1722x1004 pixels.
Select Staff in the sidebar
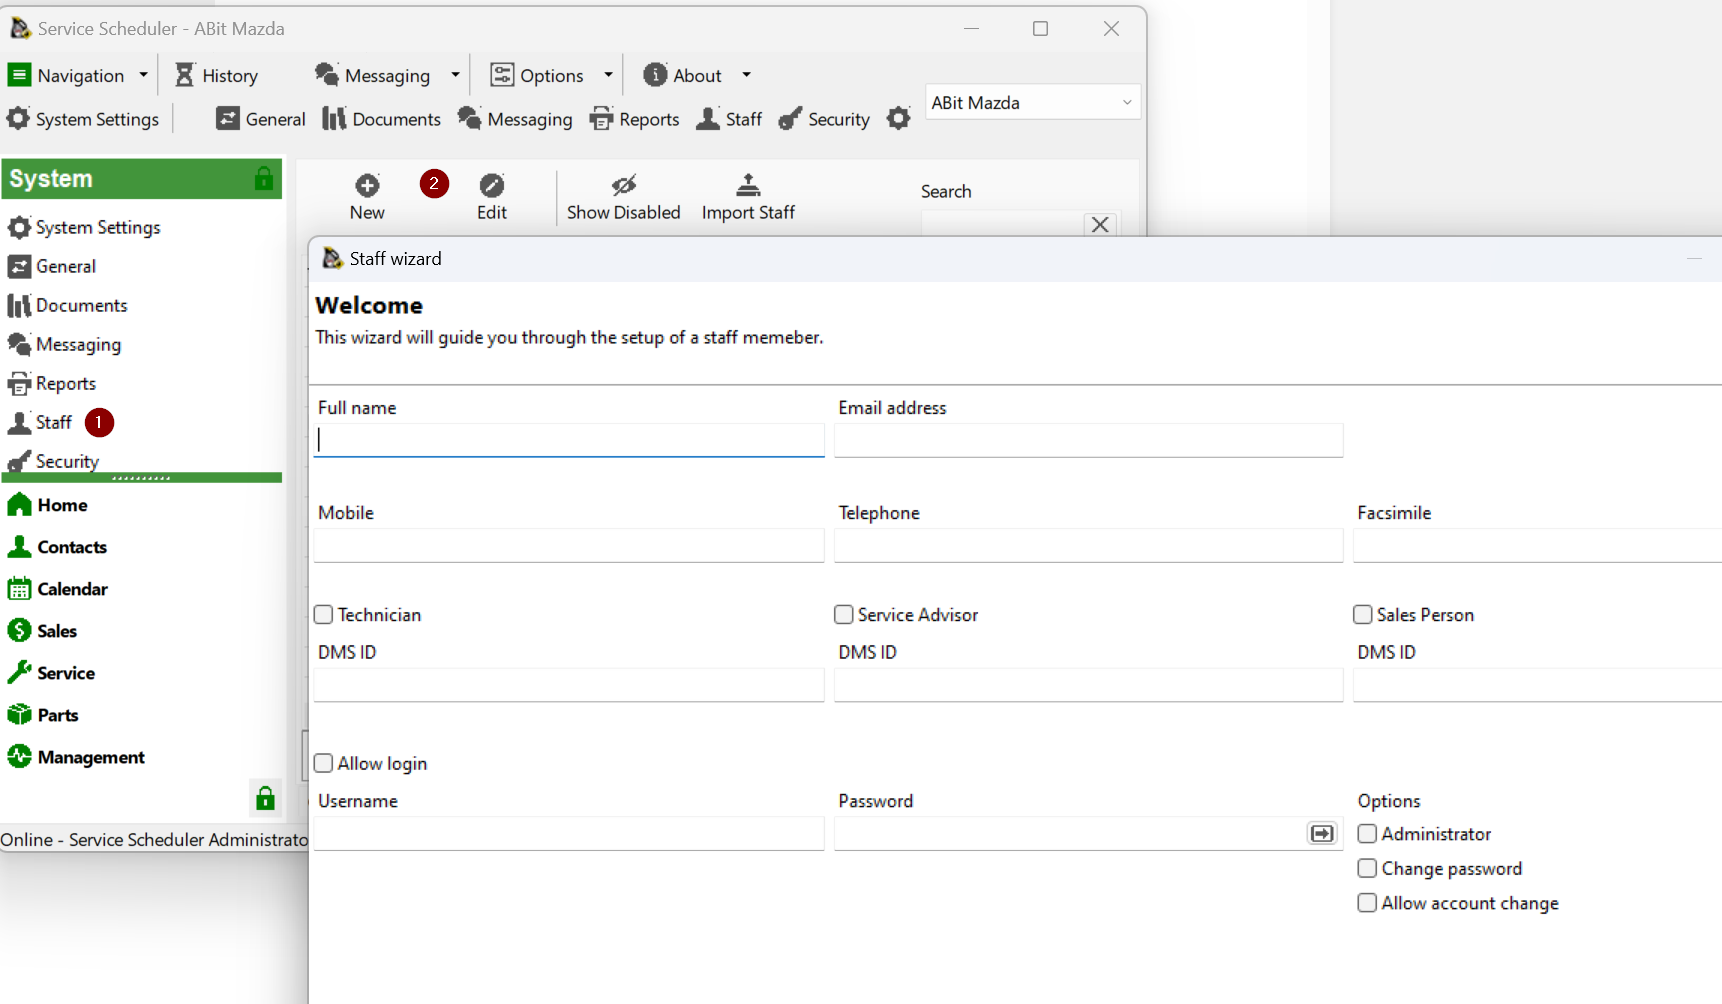pos(40,422)
